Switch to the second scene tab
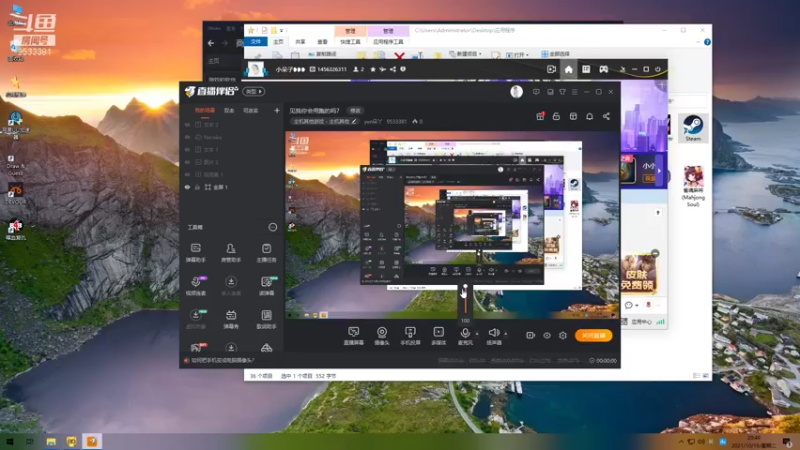Viewport: 800px width, 450px height. pyautogui.click(x=229, y=110)
